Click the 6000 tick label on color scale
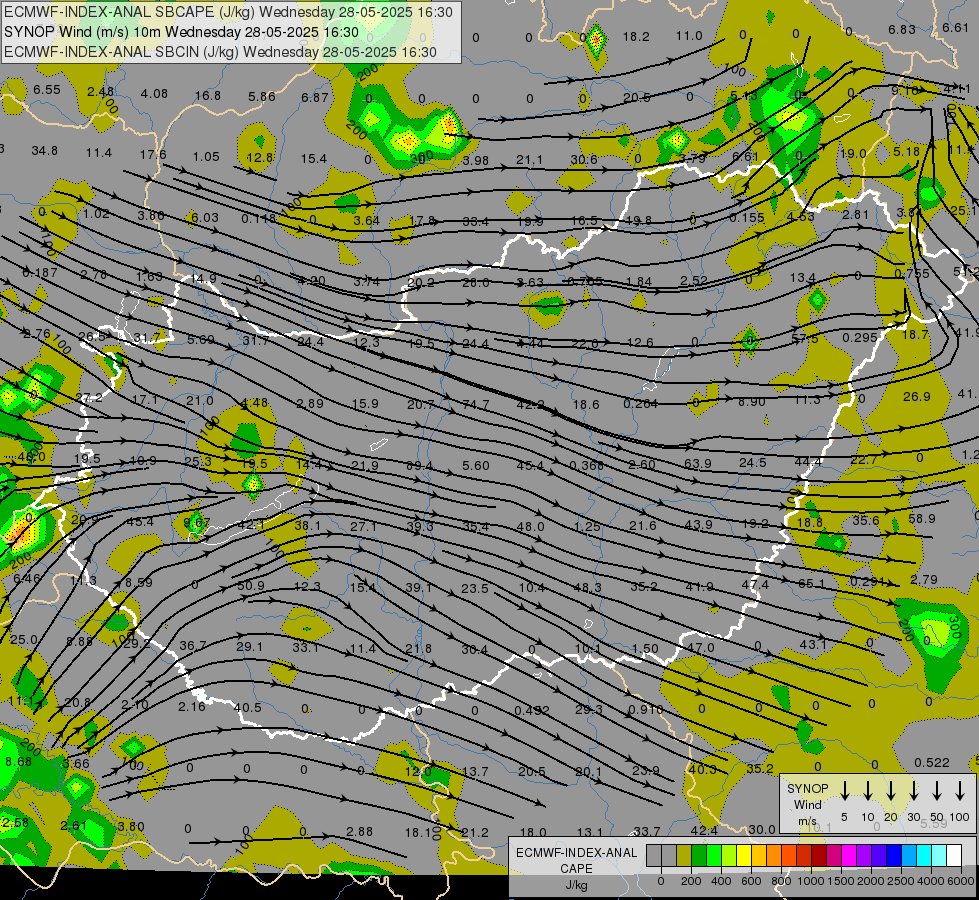The image size is (979, 900). pos(960,881)
